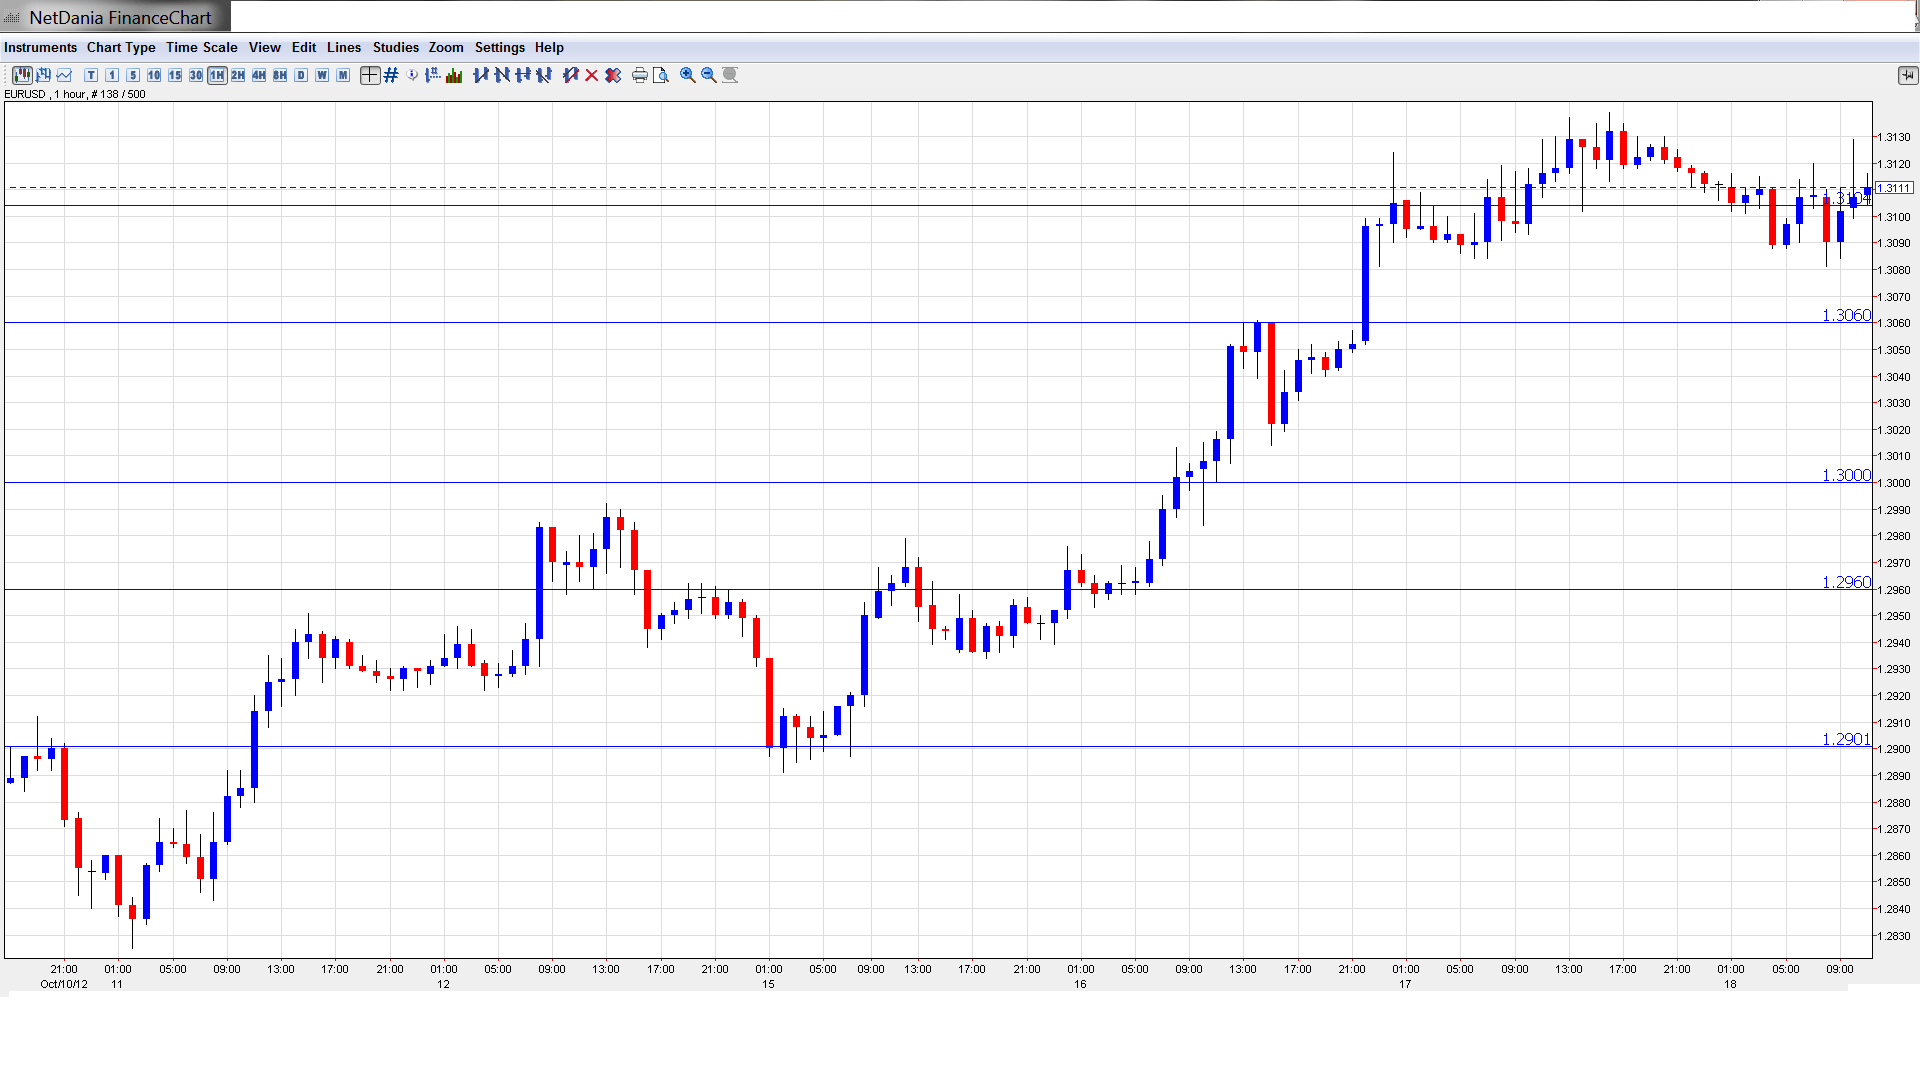Viewport: 1920px width, 1080px height.
Task: Open the Instruments menu
Action: 40,47
